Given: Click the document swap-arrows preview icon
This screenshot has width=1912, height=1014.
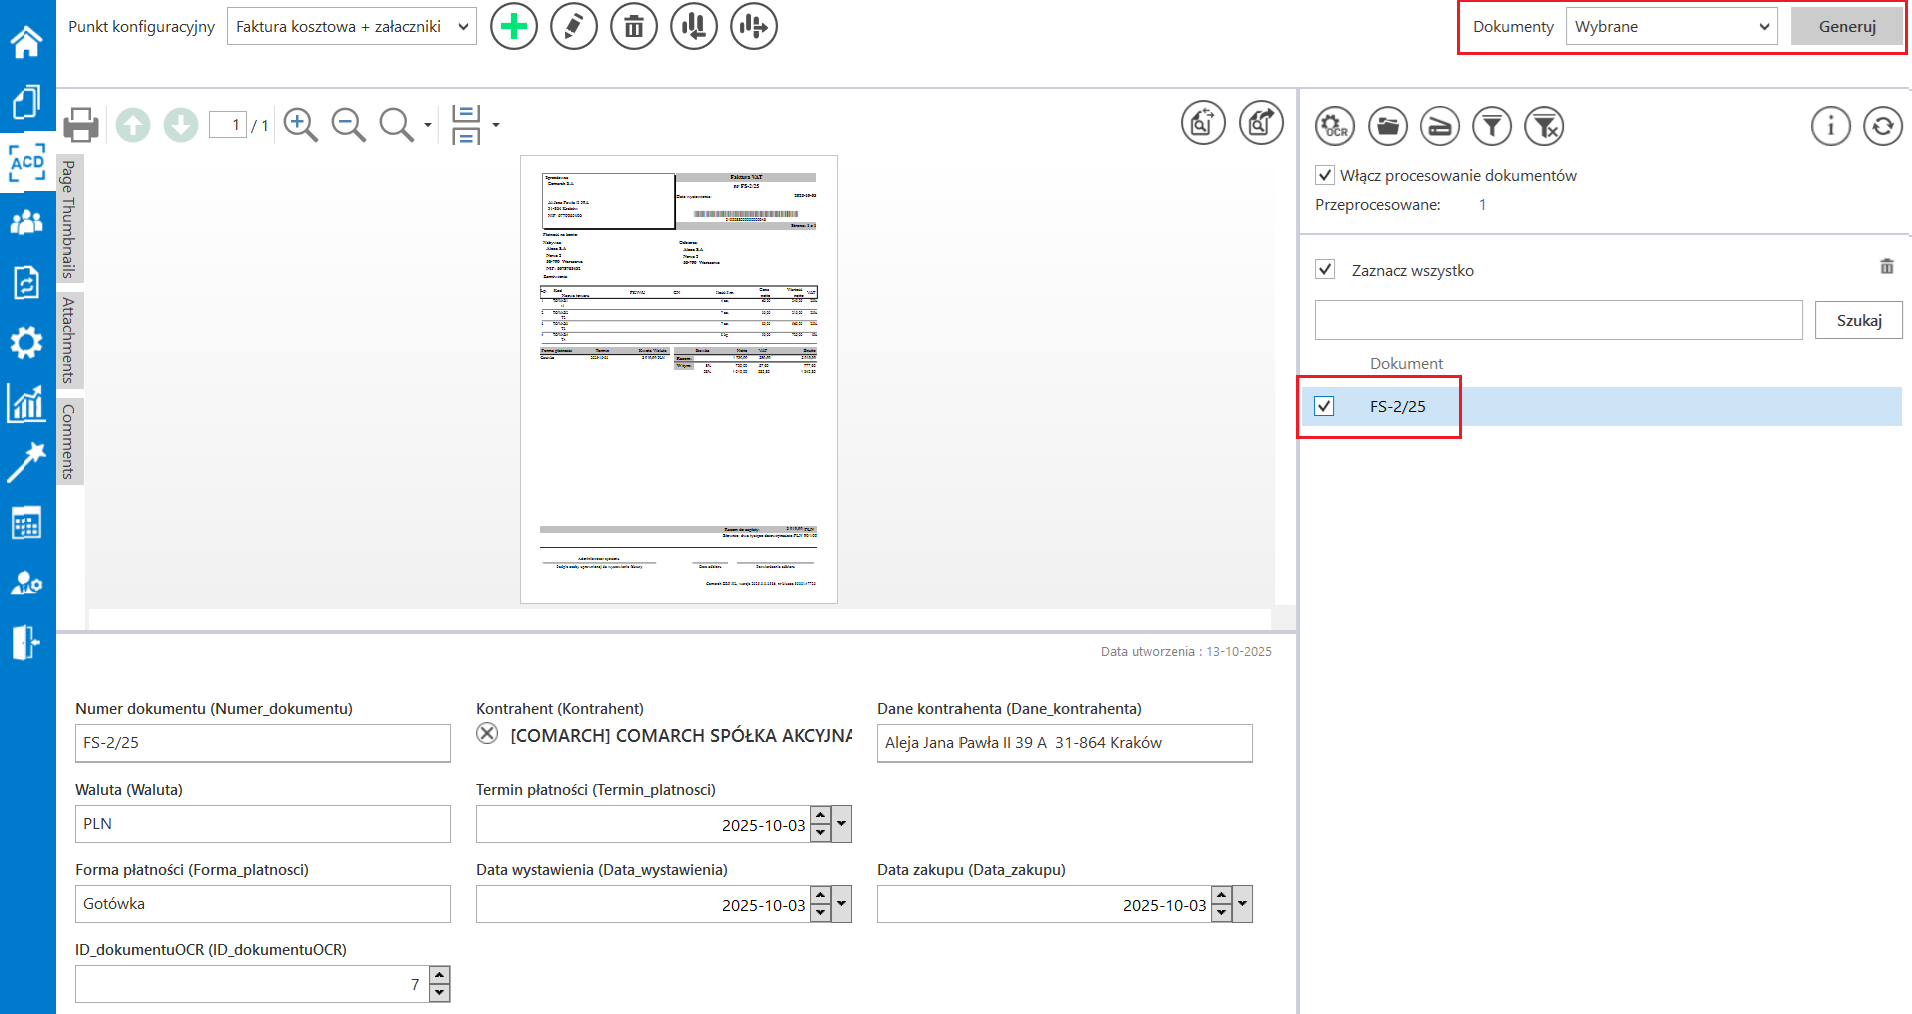Looking at the screenshot, I should point(1203,123).
